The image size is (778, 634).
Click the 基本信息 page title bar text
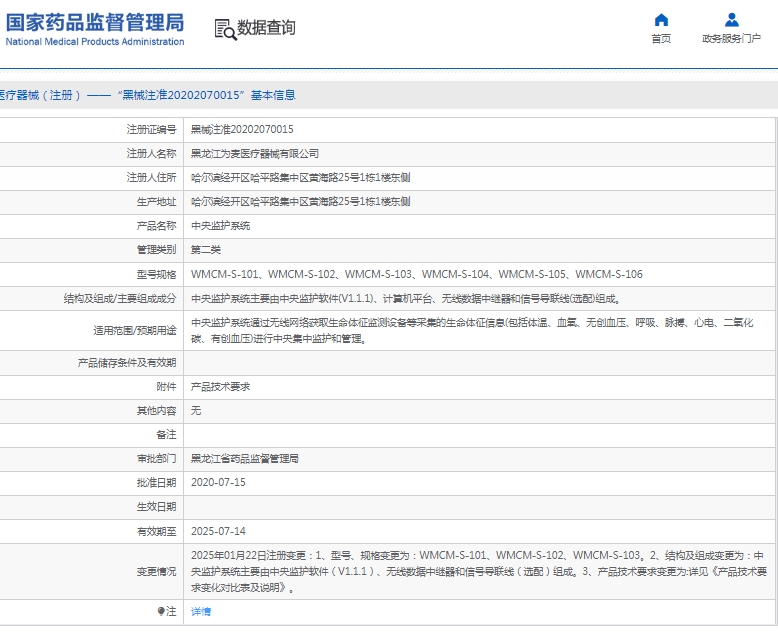[x=148, y=95]
